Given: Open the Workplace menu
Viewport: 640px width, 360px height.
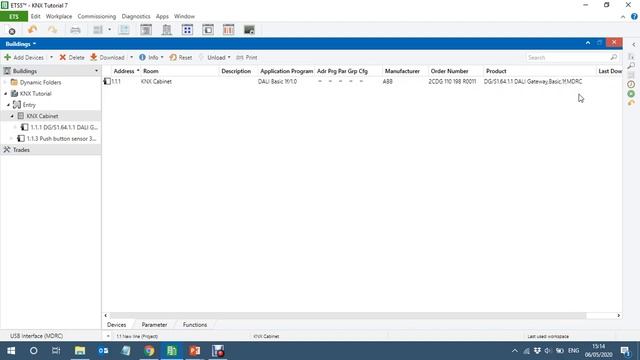Looking at the screenshot, I should tap(59, 16).
